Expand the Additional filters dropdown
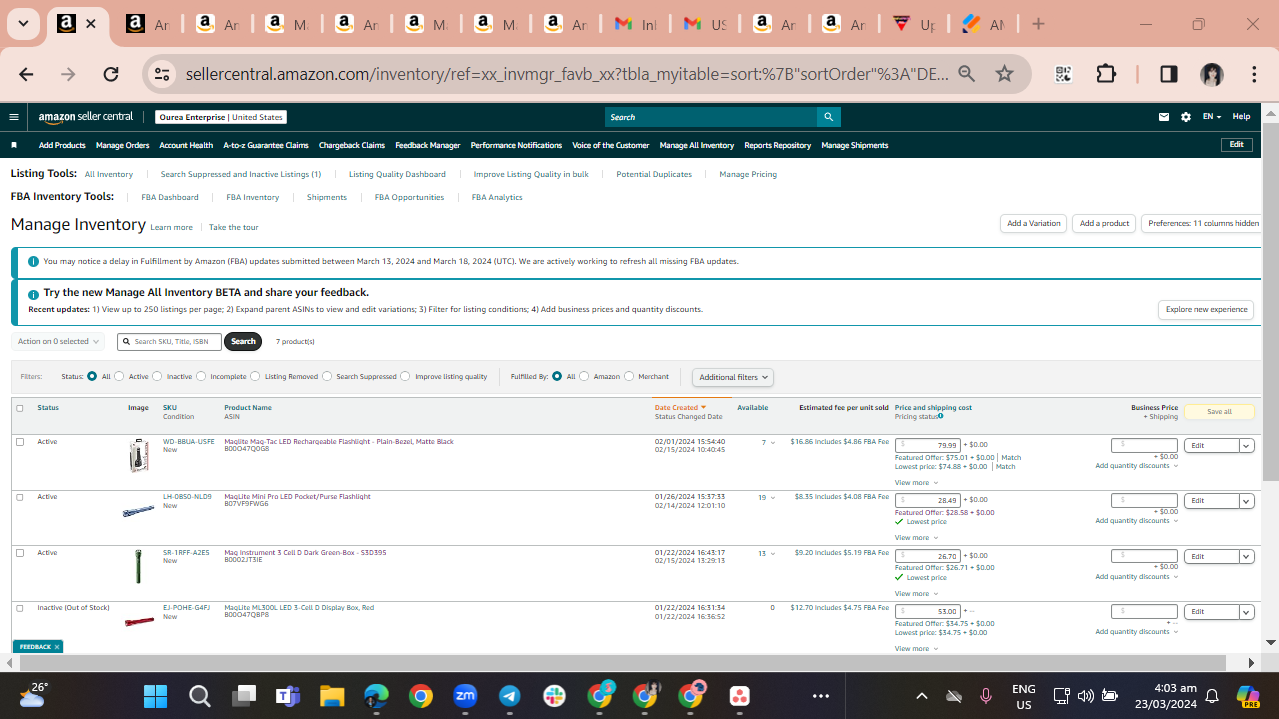 point(733,377)
